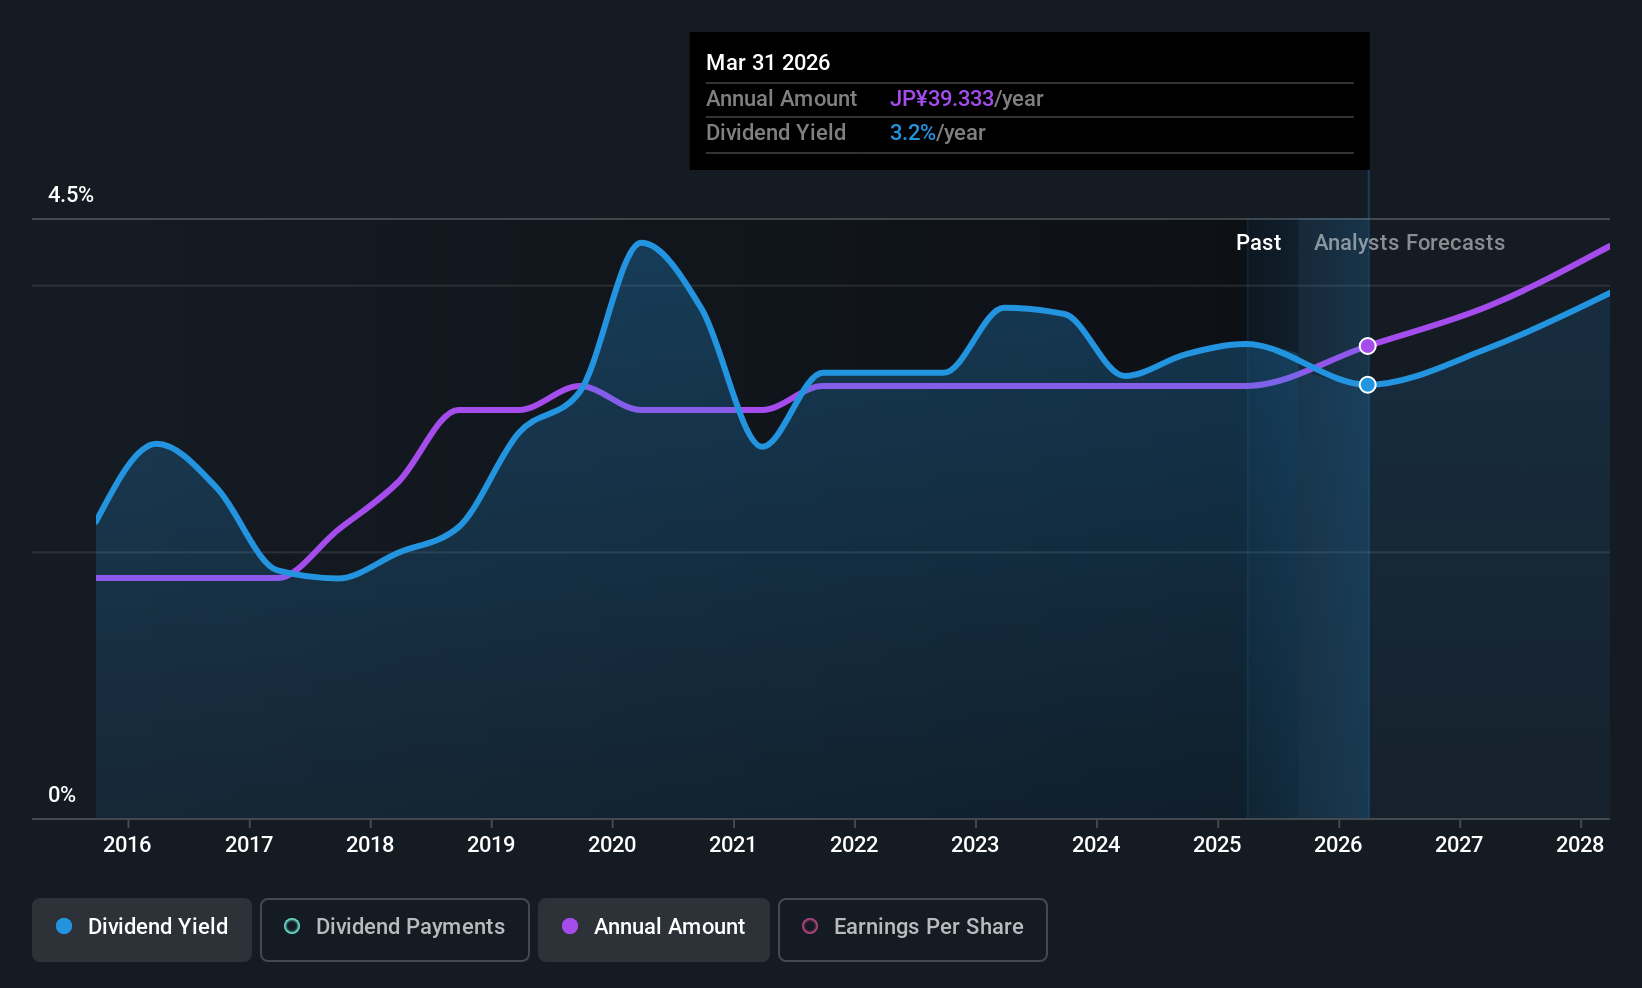
Task: Click the 2028 x-axis year label
Action: [1580, 845]
